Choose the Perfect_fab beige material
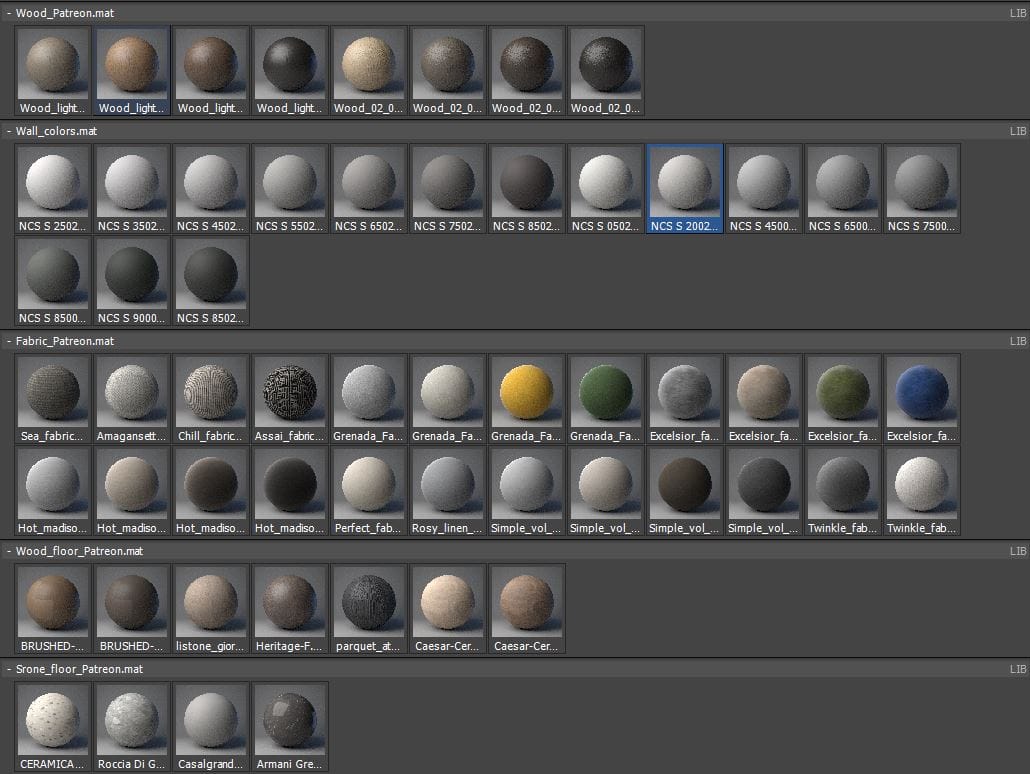The height and width of the screenshot is (774, 1030). pos(369,484)
